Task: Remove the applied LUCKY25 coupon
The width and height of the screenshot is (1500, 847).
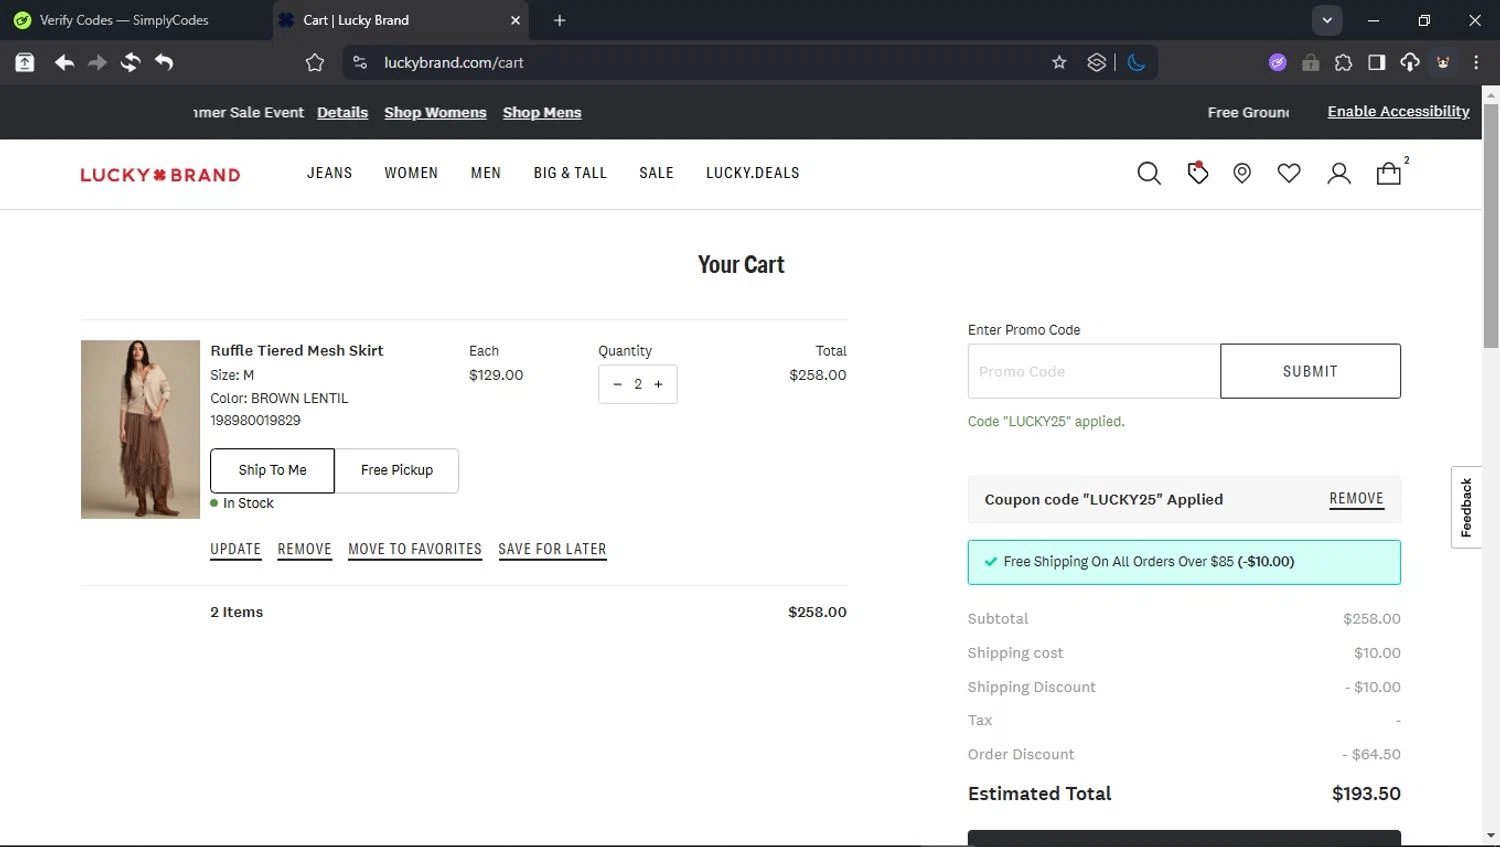Action: click(x=1356, y=499)
